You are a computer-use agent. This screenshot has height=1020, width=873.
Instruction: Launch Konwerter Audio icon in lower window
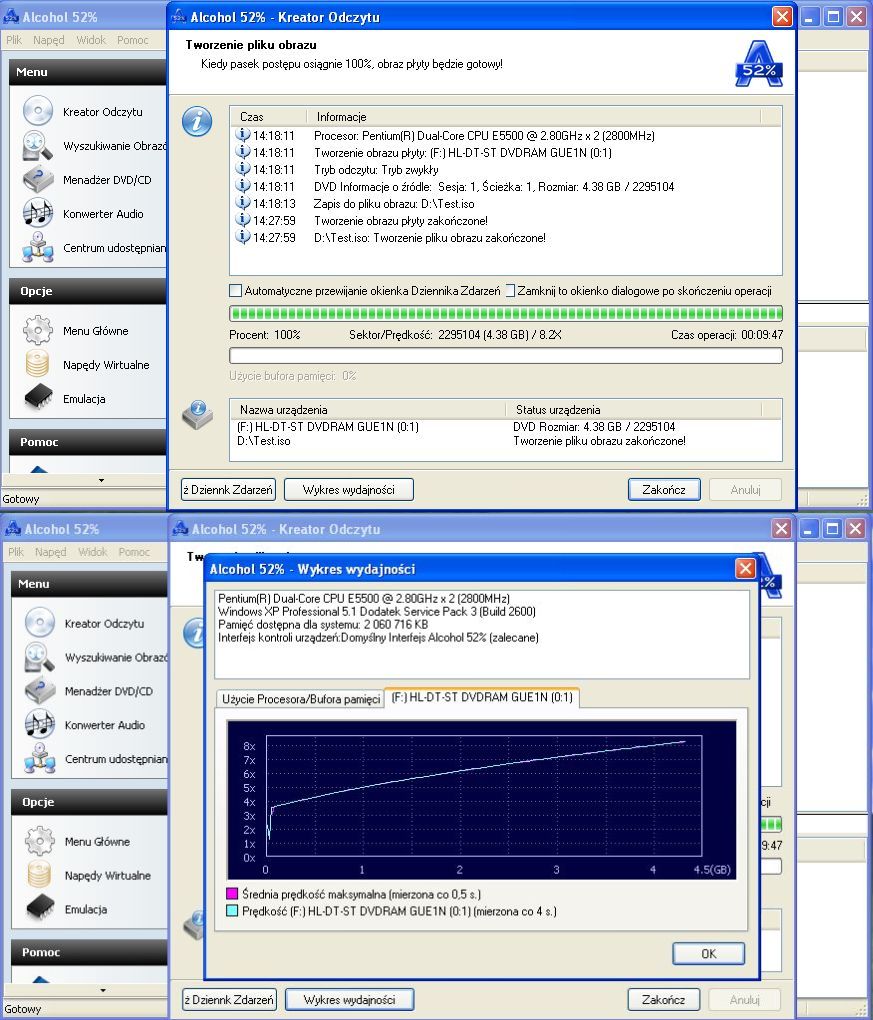40,725
